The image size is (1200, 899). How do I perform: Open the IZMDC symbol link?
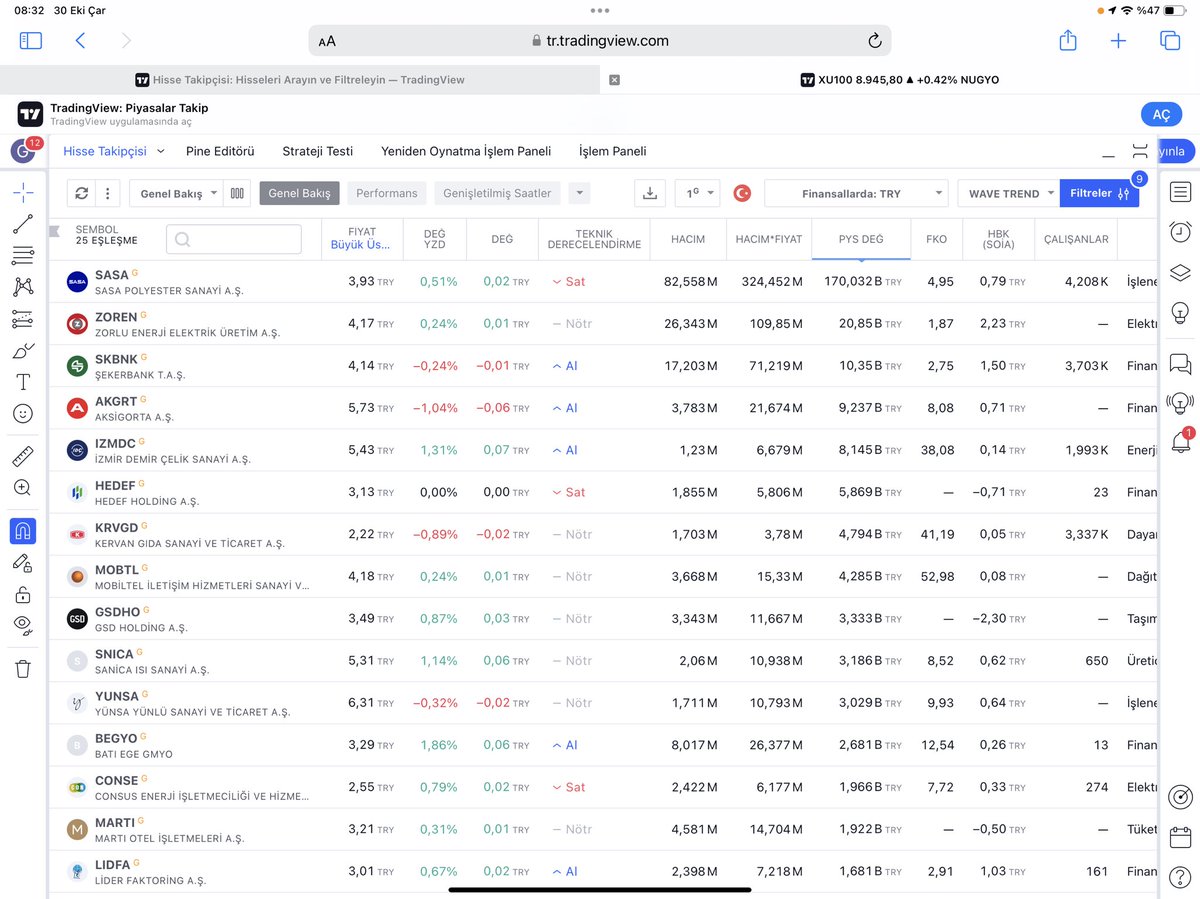click(115, 443)
